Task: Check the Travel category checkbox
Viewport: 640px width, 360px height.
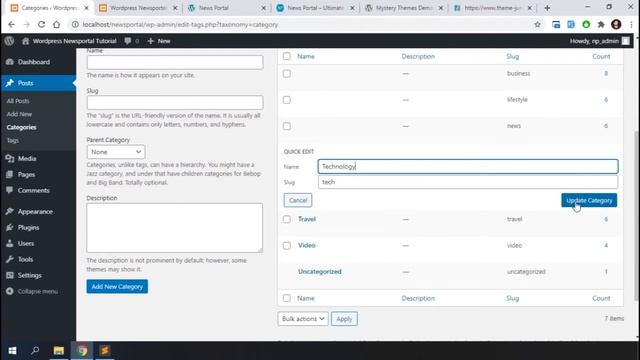Action: [x=287, y=219]
